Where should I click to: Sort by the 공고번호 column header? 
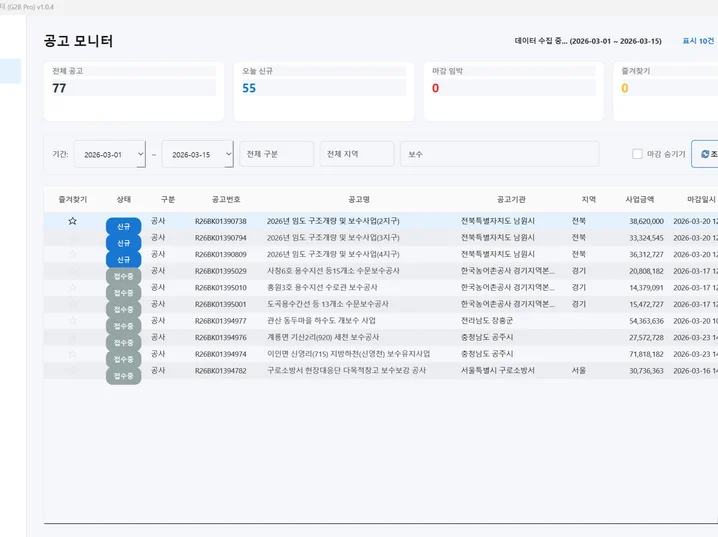(x=220, y=199)
